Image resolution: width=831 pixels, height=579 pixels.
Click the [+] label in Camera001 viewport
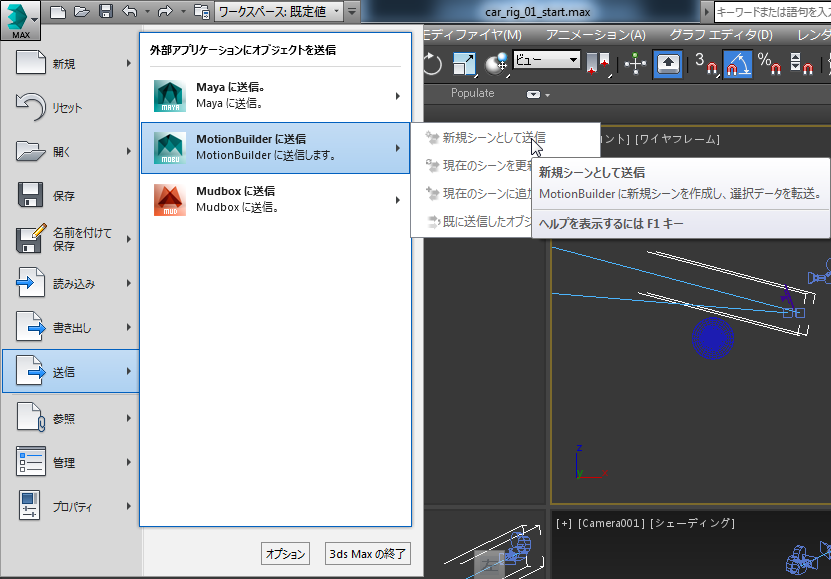pos(564,523)
